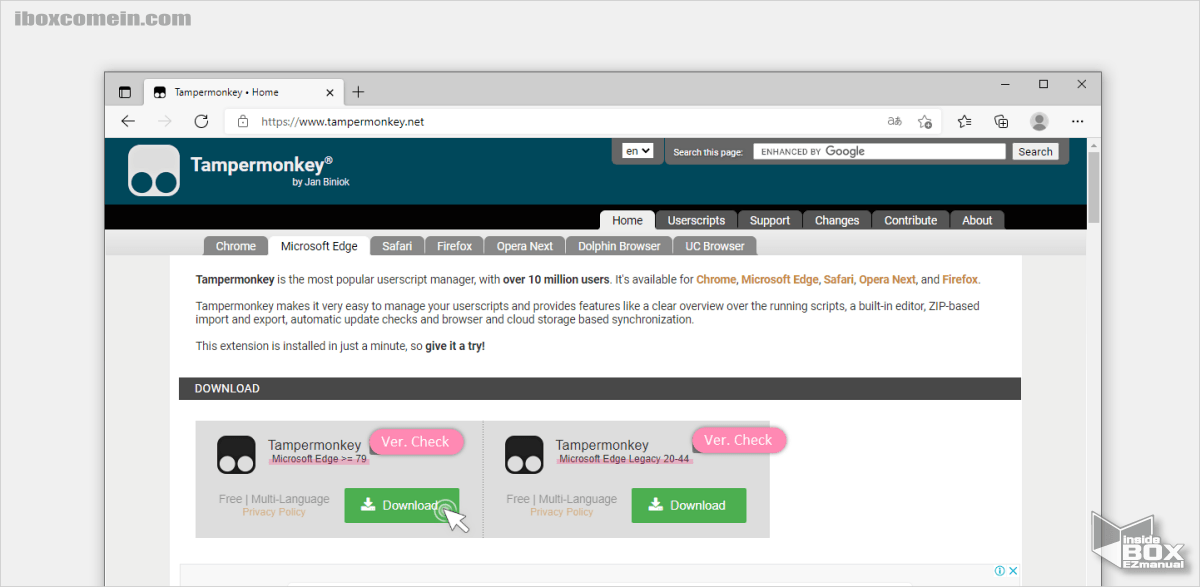Click the browser Back arrow
Viewport: 1200px width, 587px height.
pos(128,121)
